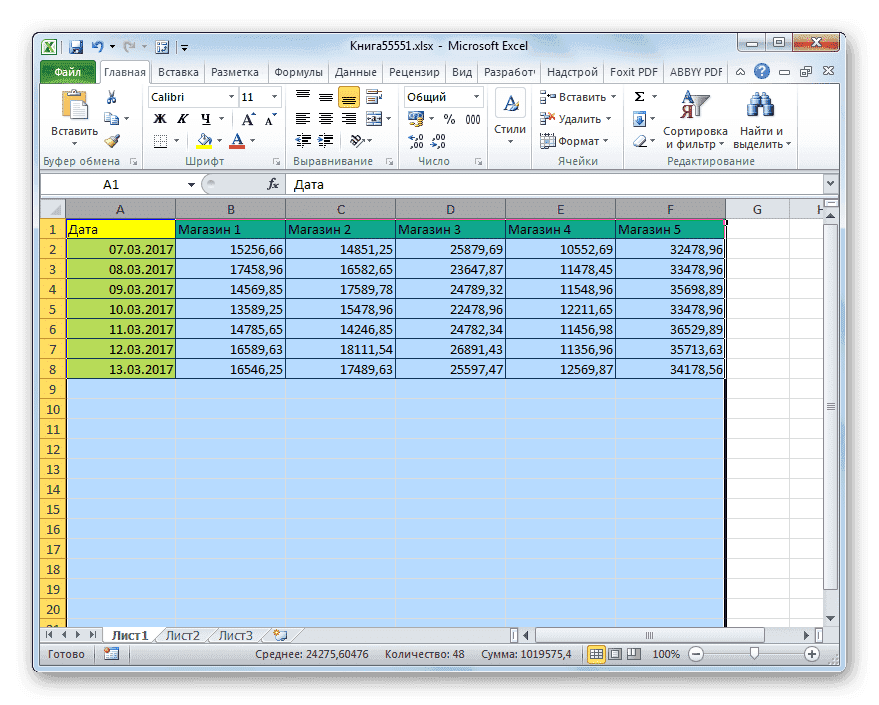Expand the fill color dropdown arrow

218,140
